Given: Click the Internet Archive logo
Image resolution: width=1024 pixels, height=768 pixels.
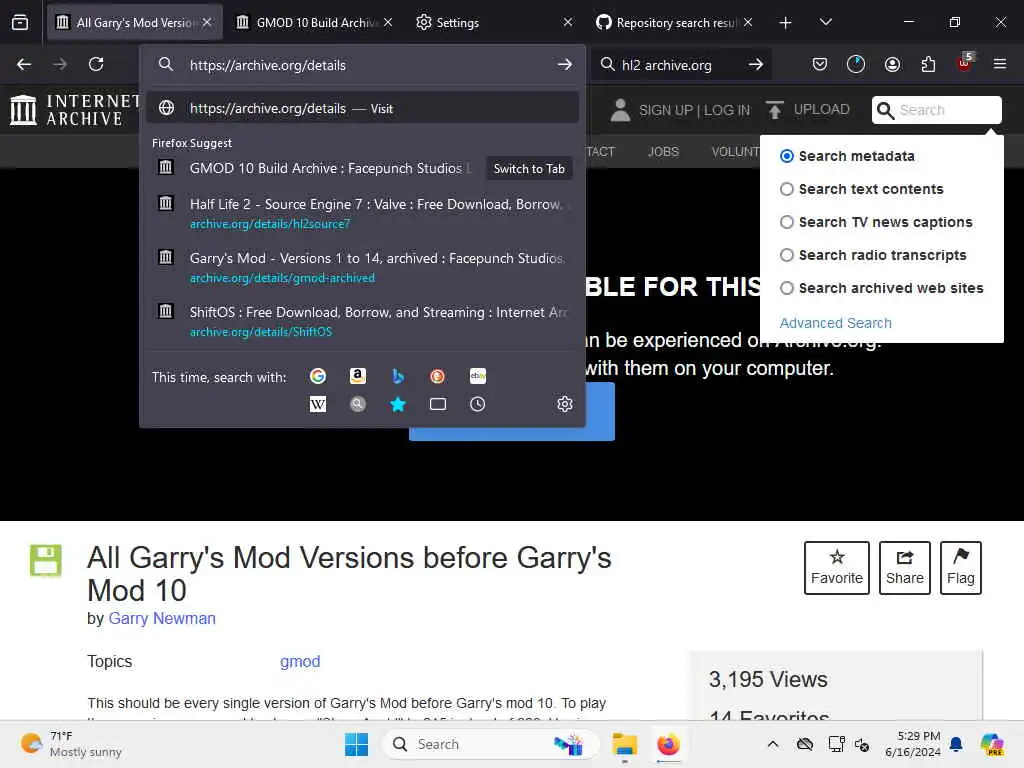Looking at the screenshot, I should [74, 110].
